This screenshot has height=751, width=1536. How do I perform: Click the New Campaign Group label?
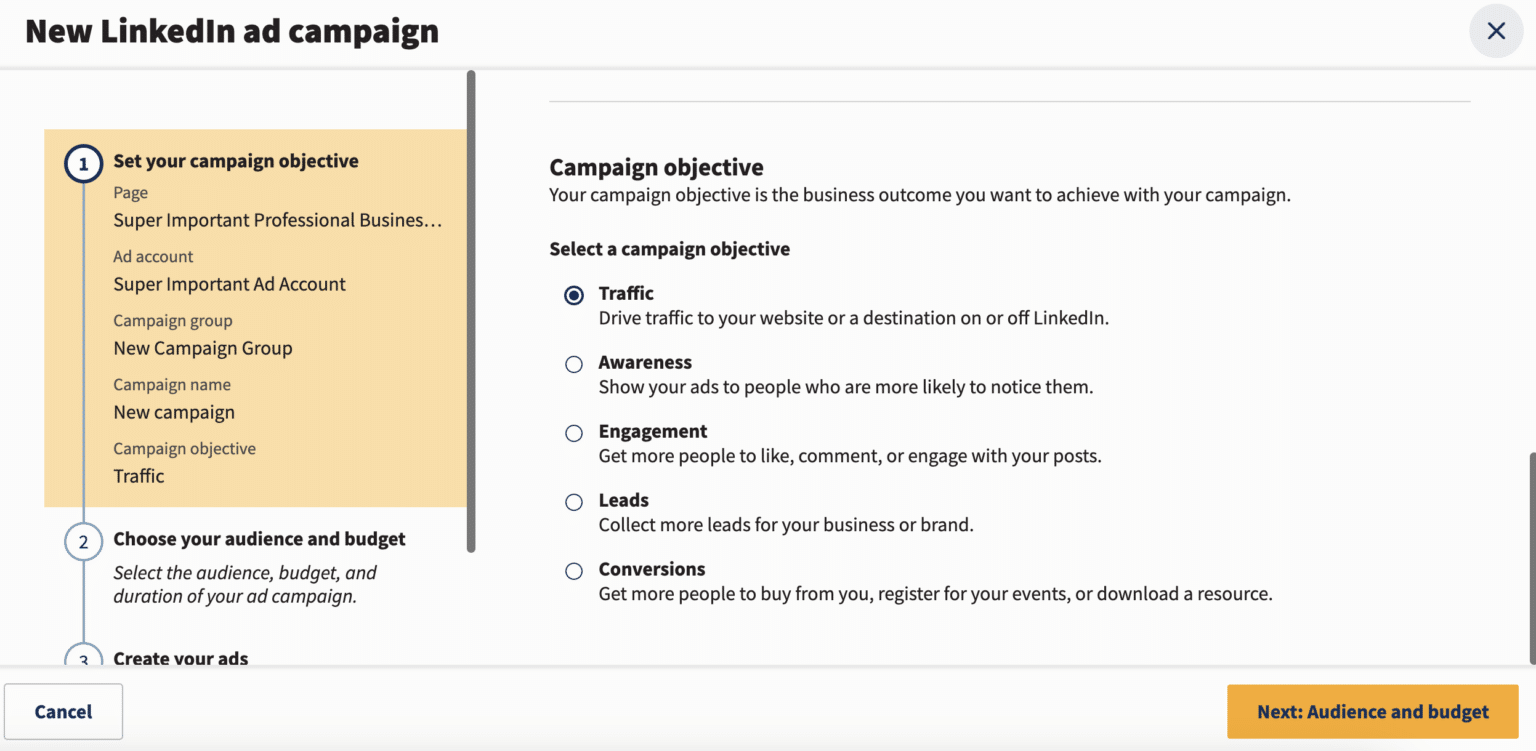click(x=203, y=347)
